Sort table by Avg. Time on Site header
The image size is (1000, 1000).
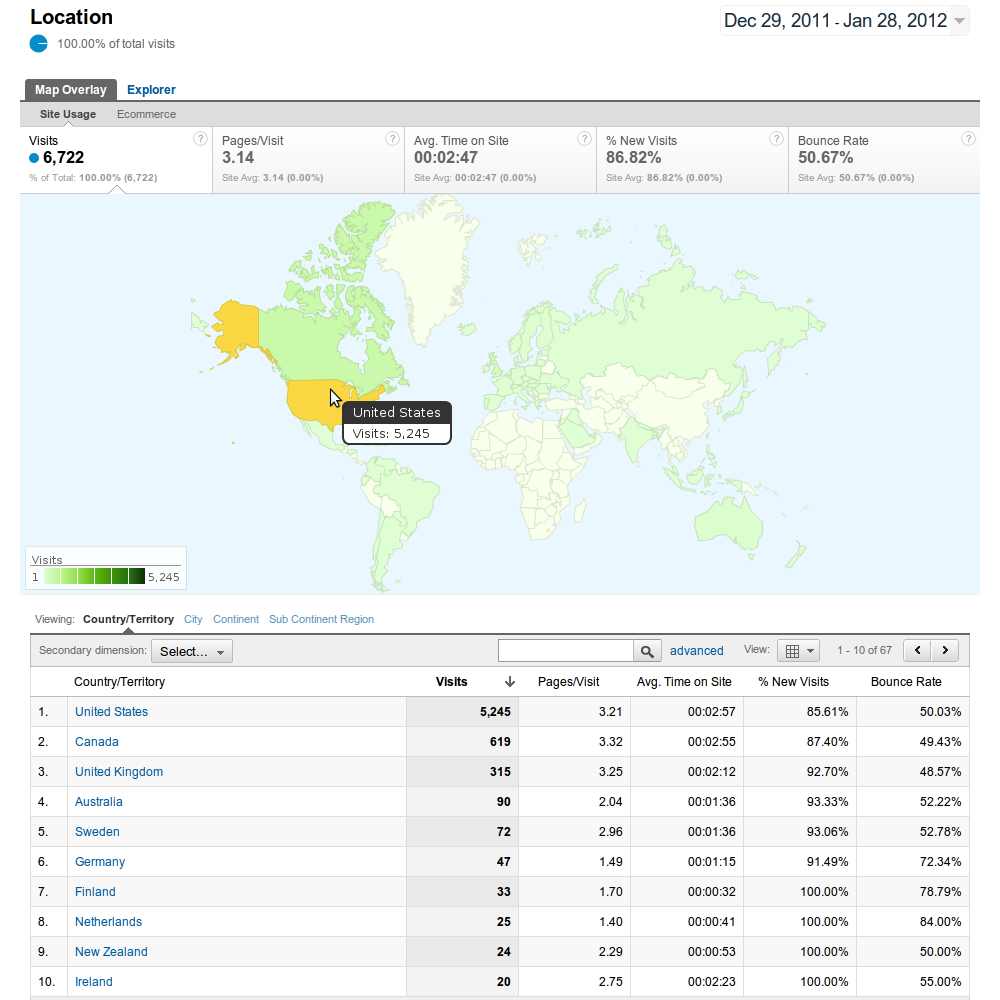coord(684,682)
